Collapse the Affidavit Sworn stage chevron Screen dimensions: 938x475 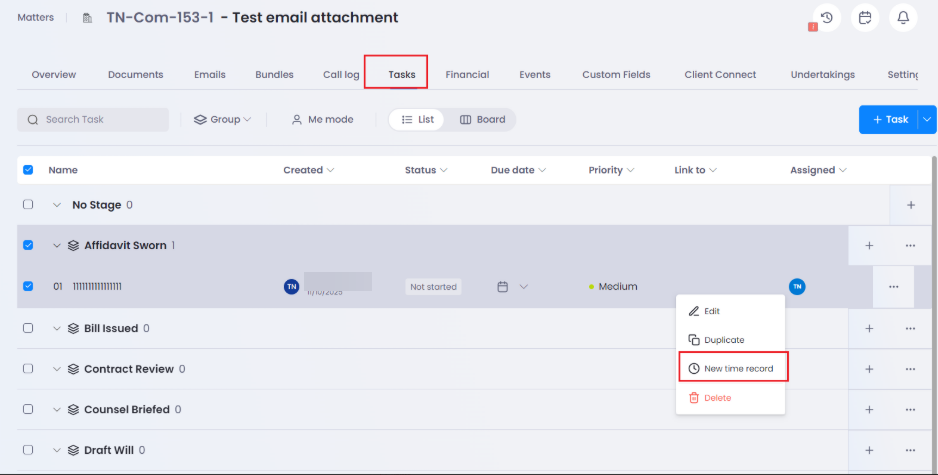[x=57, y=246]
